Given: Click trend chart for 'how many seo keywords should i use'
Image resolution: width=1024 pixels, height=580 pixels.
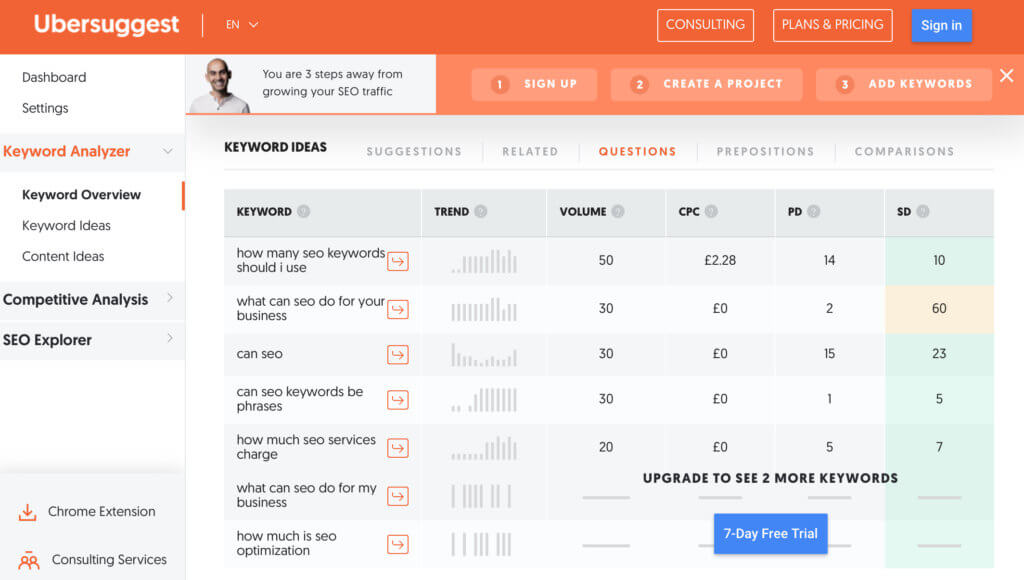Looking at the screenshot, I should click(483, 261).
